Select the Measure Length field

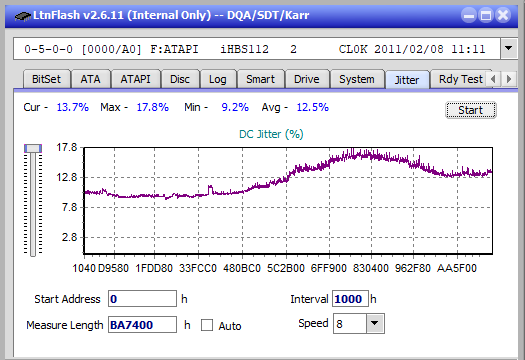[x=142, y=325]
